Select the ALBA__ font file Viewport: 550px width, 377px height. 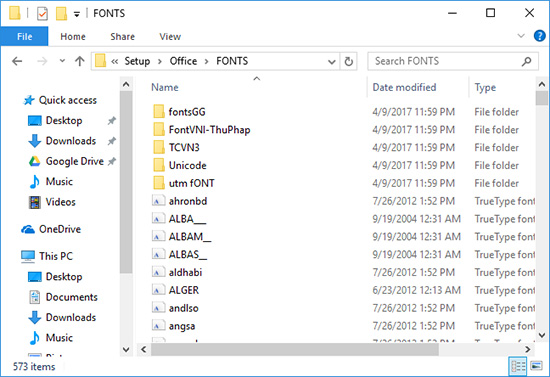click(180, 219)
